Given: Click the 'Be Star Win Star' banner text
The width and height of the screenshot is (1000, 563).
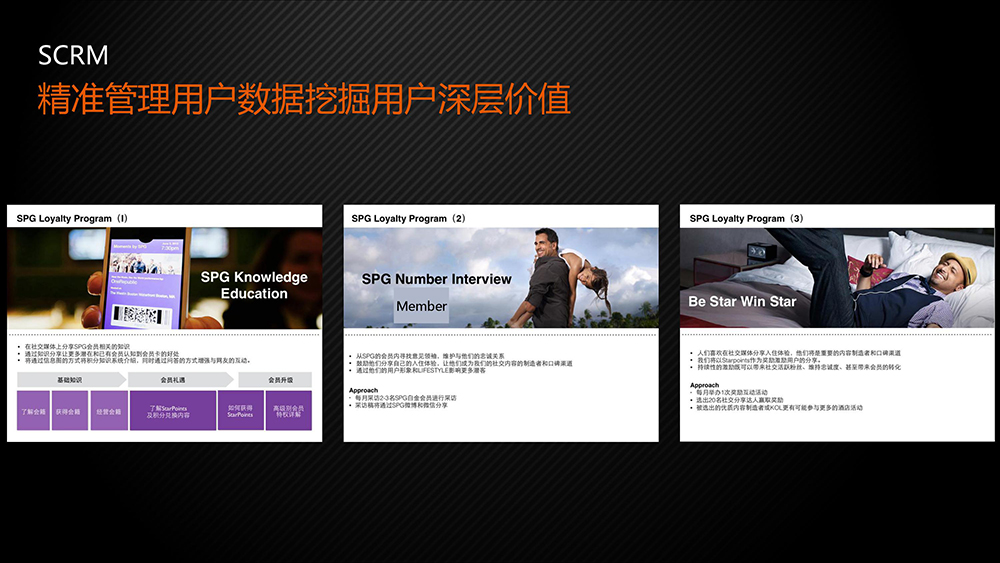Looking at the screenshot, I should (x=742, y=302).
